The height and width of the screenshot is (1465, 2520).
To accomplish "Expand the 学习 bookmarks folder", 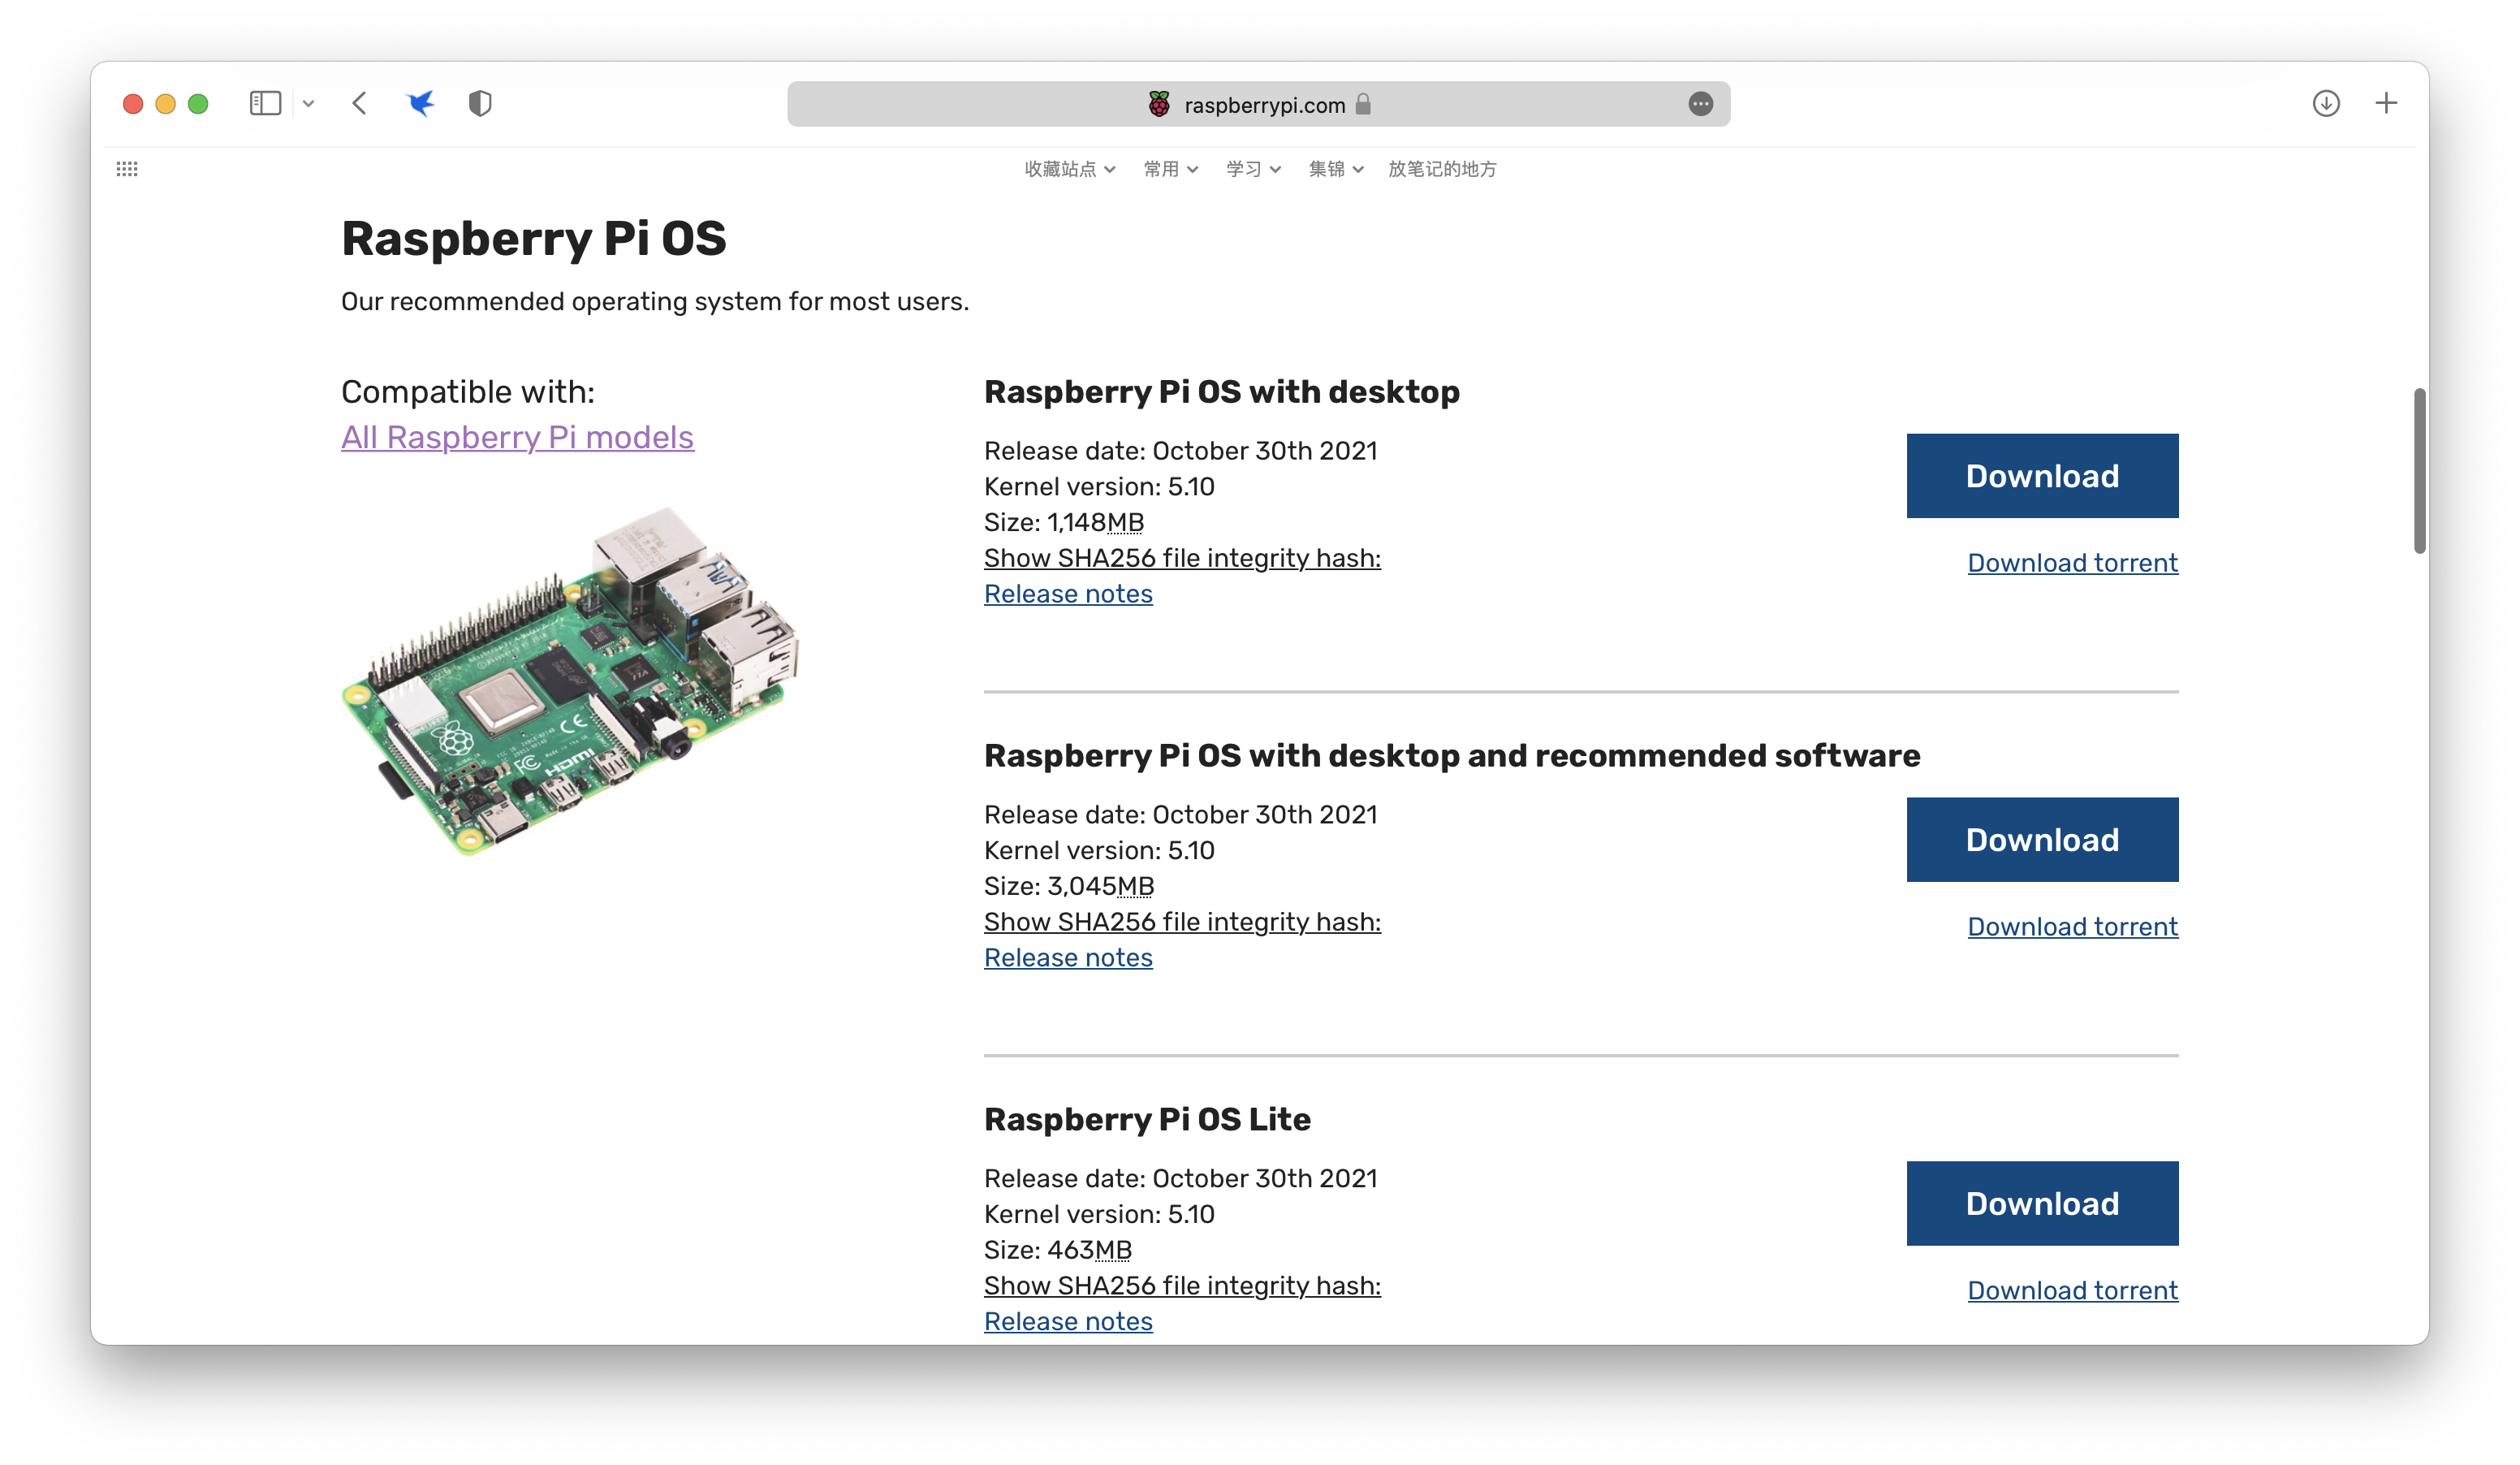I will tap(1253, 169).
